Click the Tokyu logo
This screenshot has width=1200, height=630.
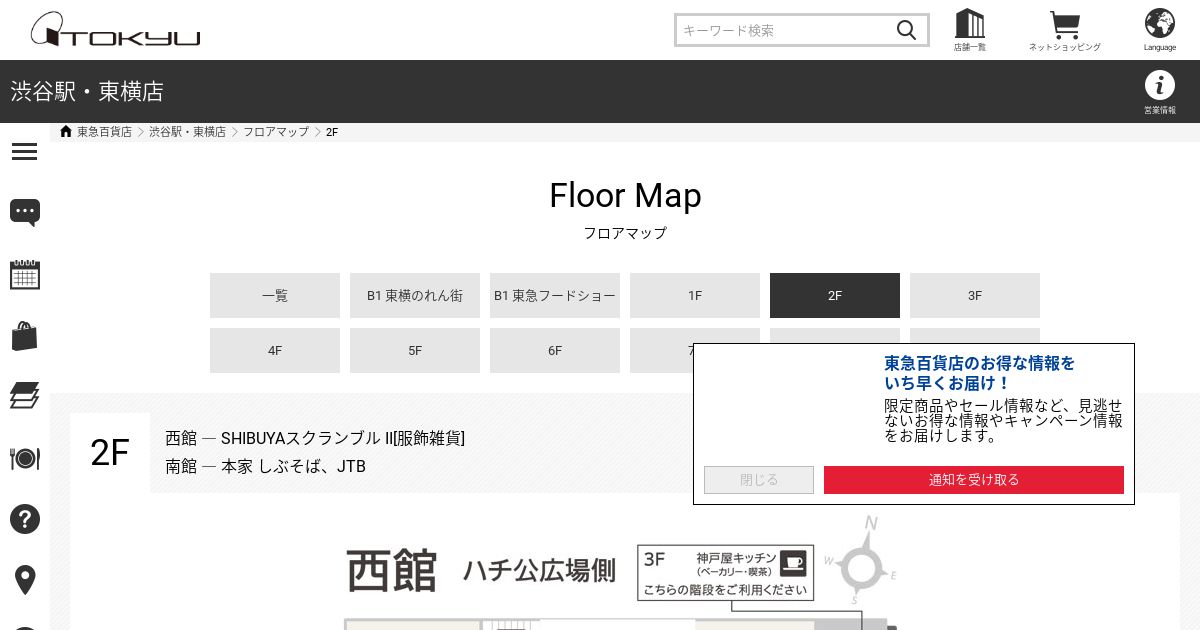(x=115, y=30)
